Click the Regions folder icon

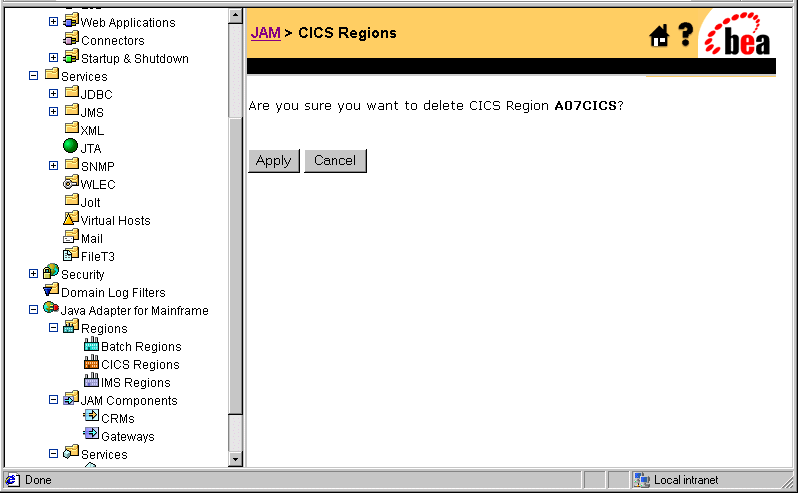tap(71, 326)
